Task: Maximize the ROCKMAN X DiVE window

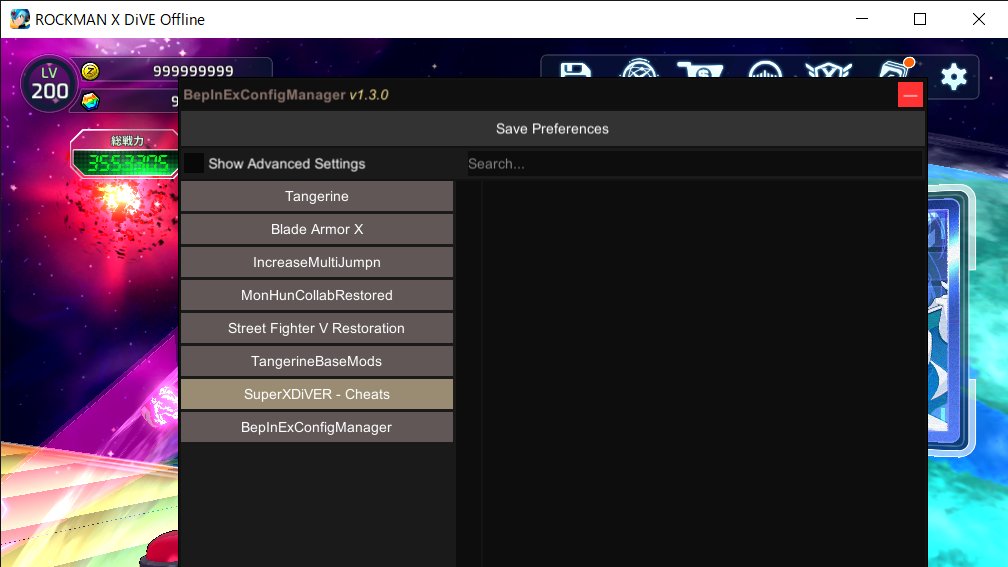Action: pos(920,19)
